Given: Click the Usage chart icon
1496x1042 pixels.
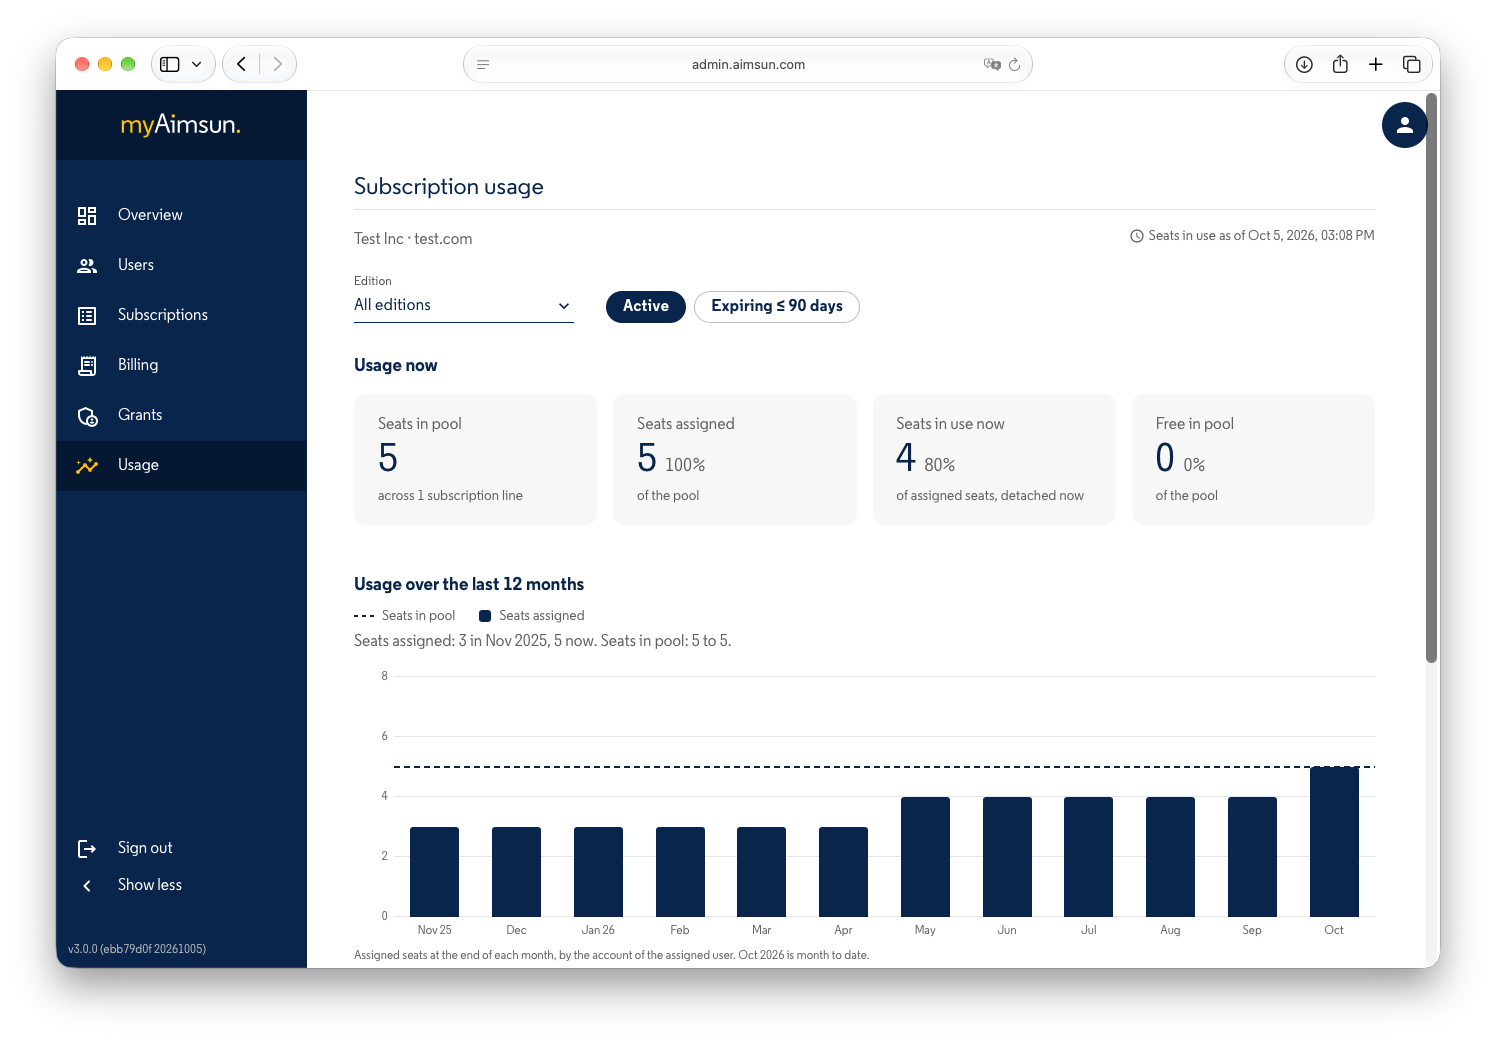Looking at the screenshot, I should pos(87,465).
